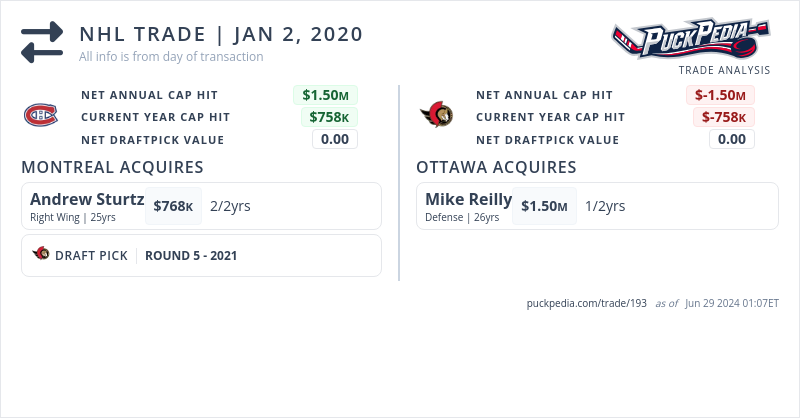Click the Senators icon beside Draft Pick

[41, 254]
